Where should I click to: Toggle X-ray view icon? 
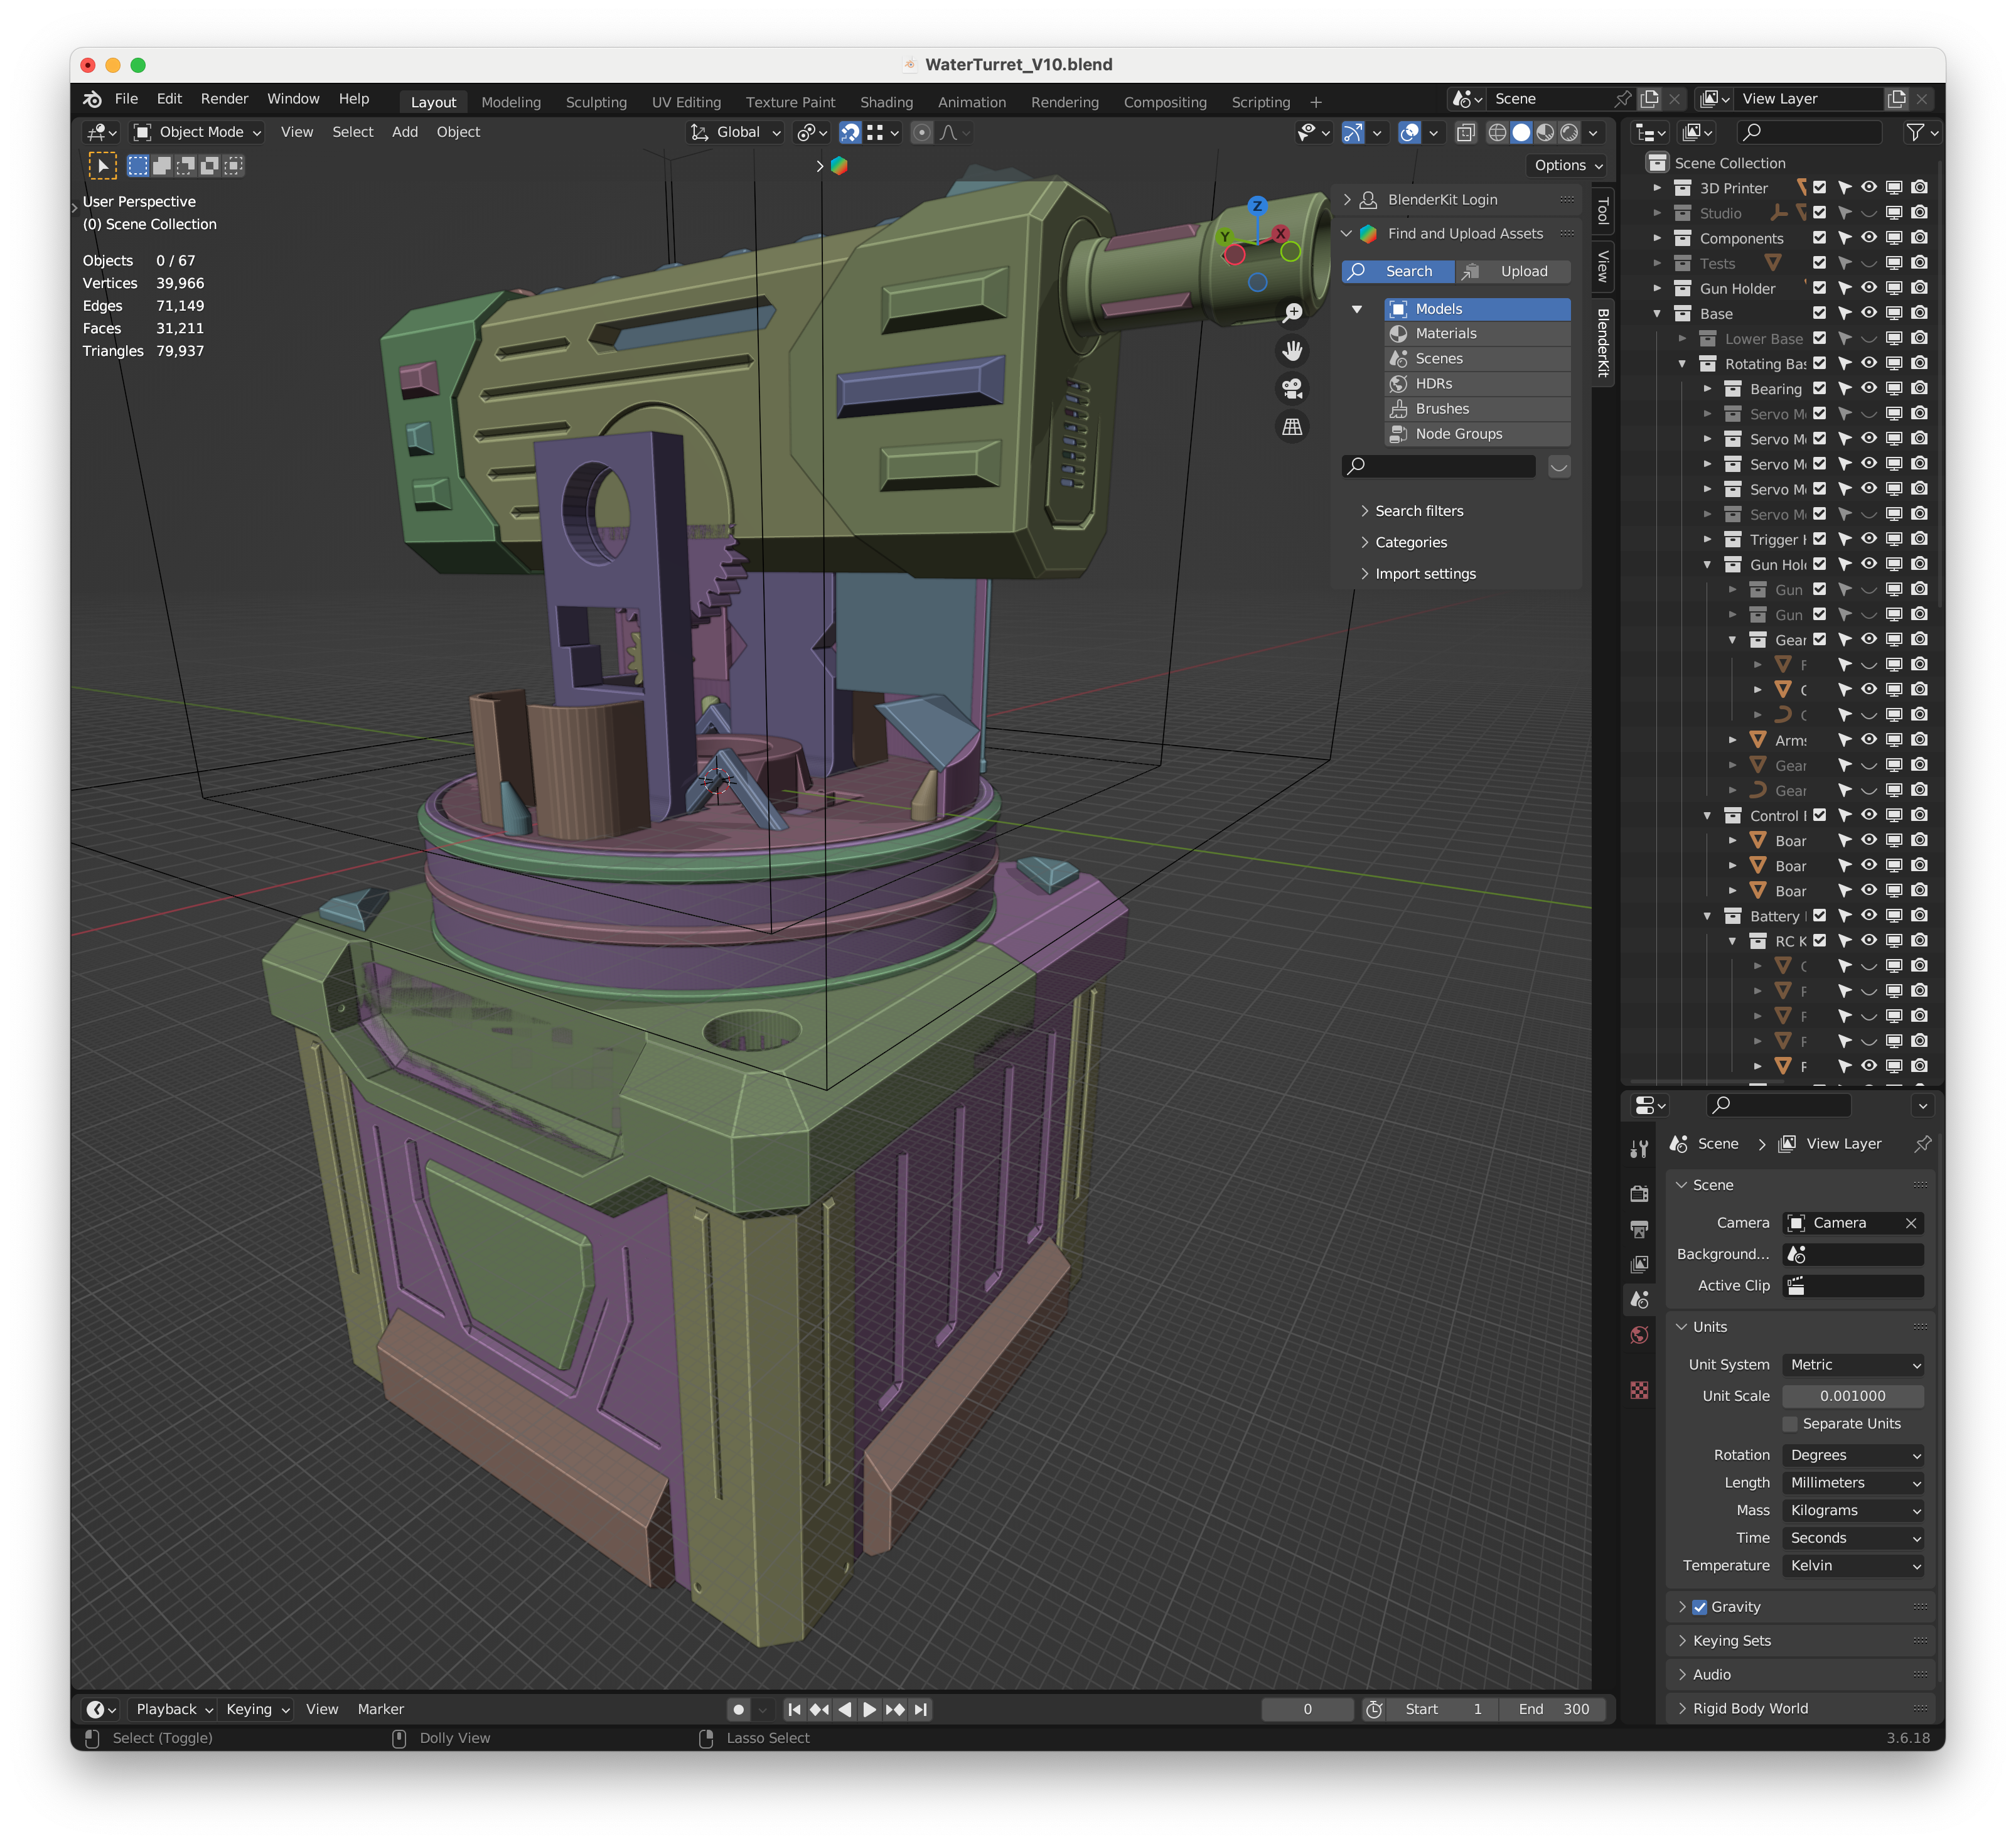coord(1466,132)
